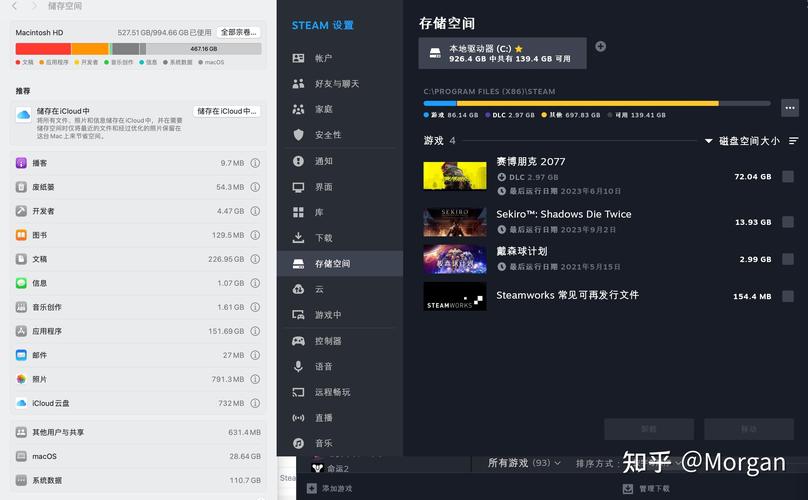Expand the 所有游戏 (93) filter dropdown
The width and height of the screenshot is (808, 500).
click(x=524, y=463)
